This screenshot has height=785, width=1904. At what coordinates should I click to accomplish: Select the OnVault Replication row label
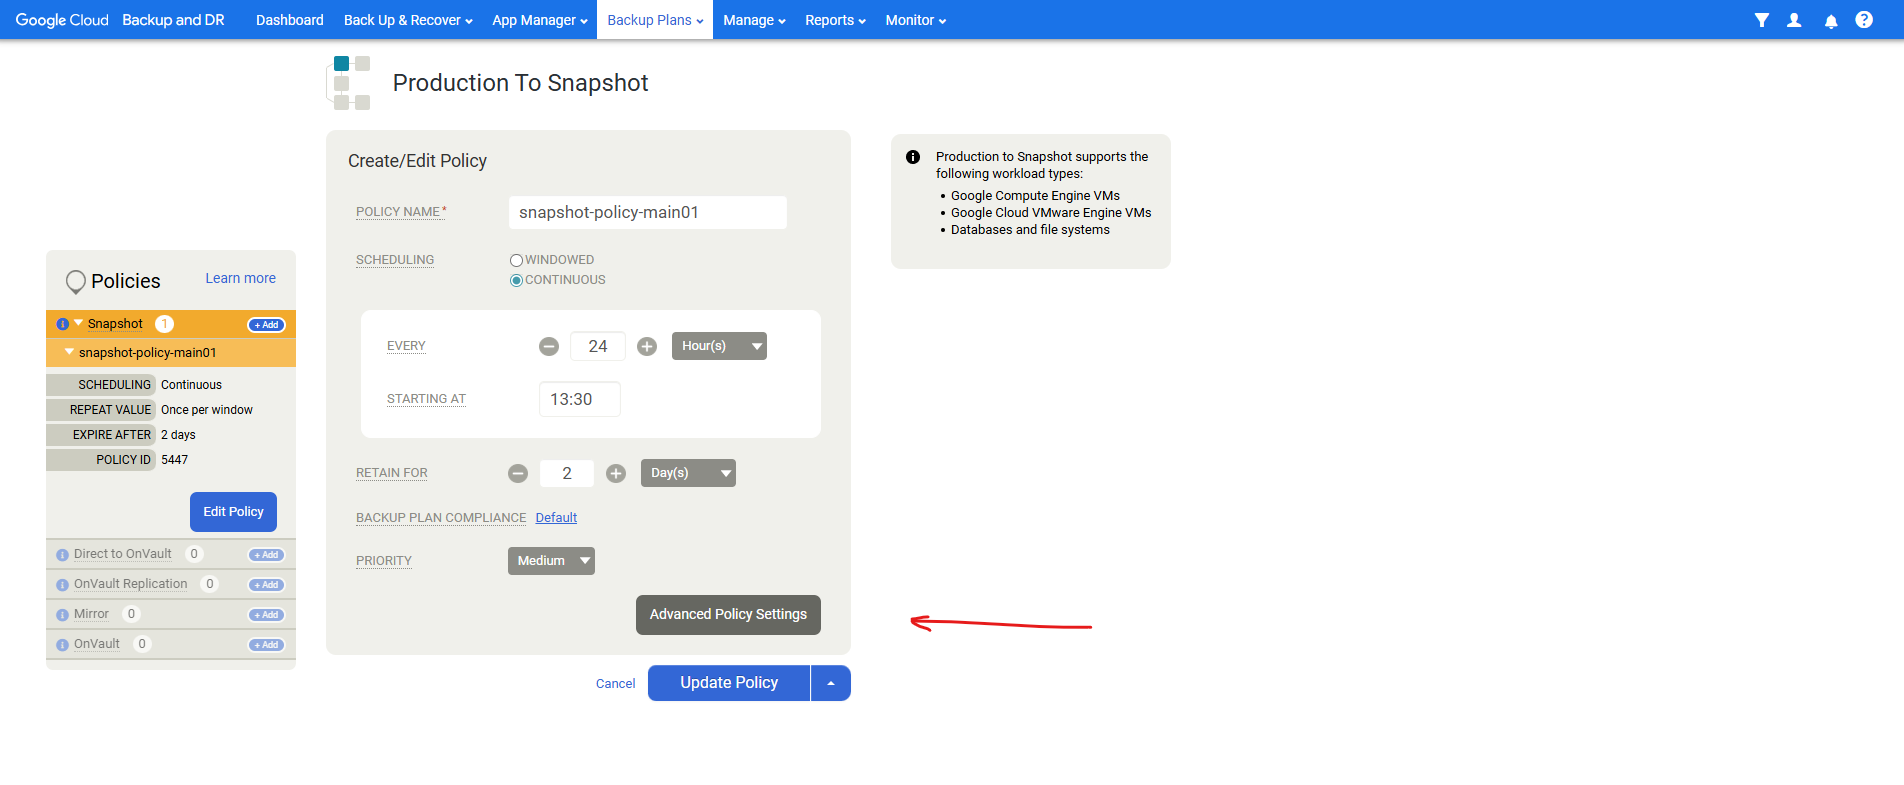click(x=131, y=584)
